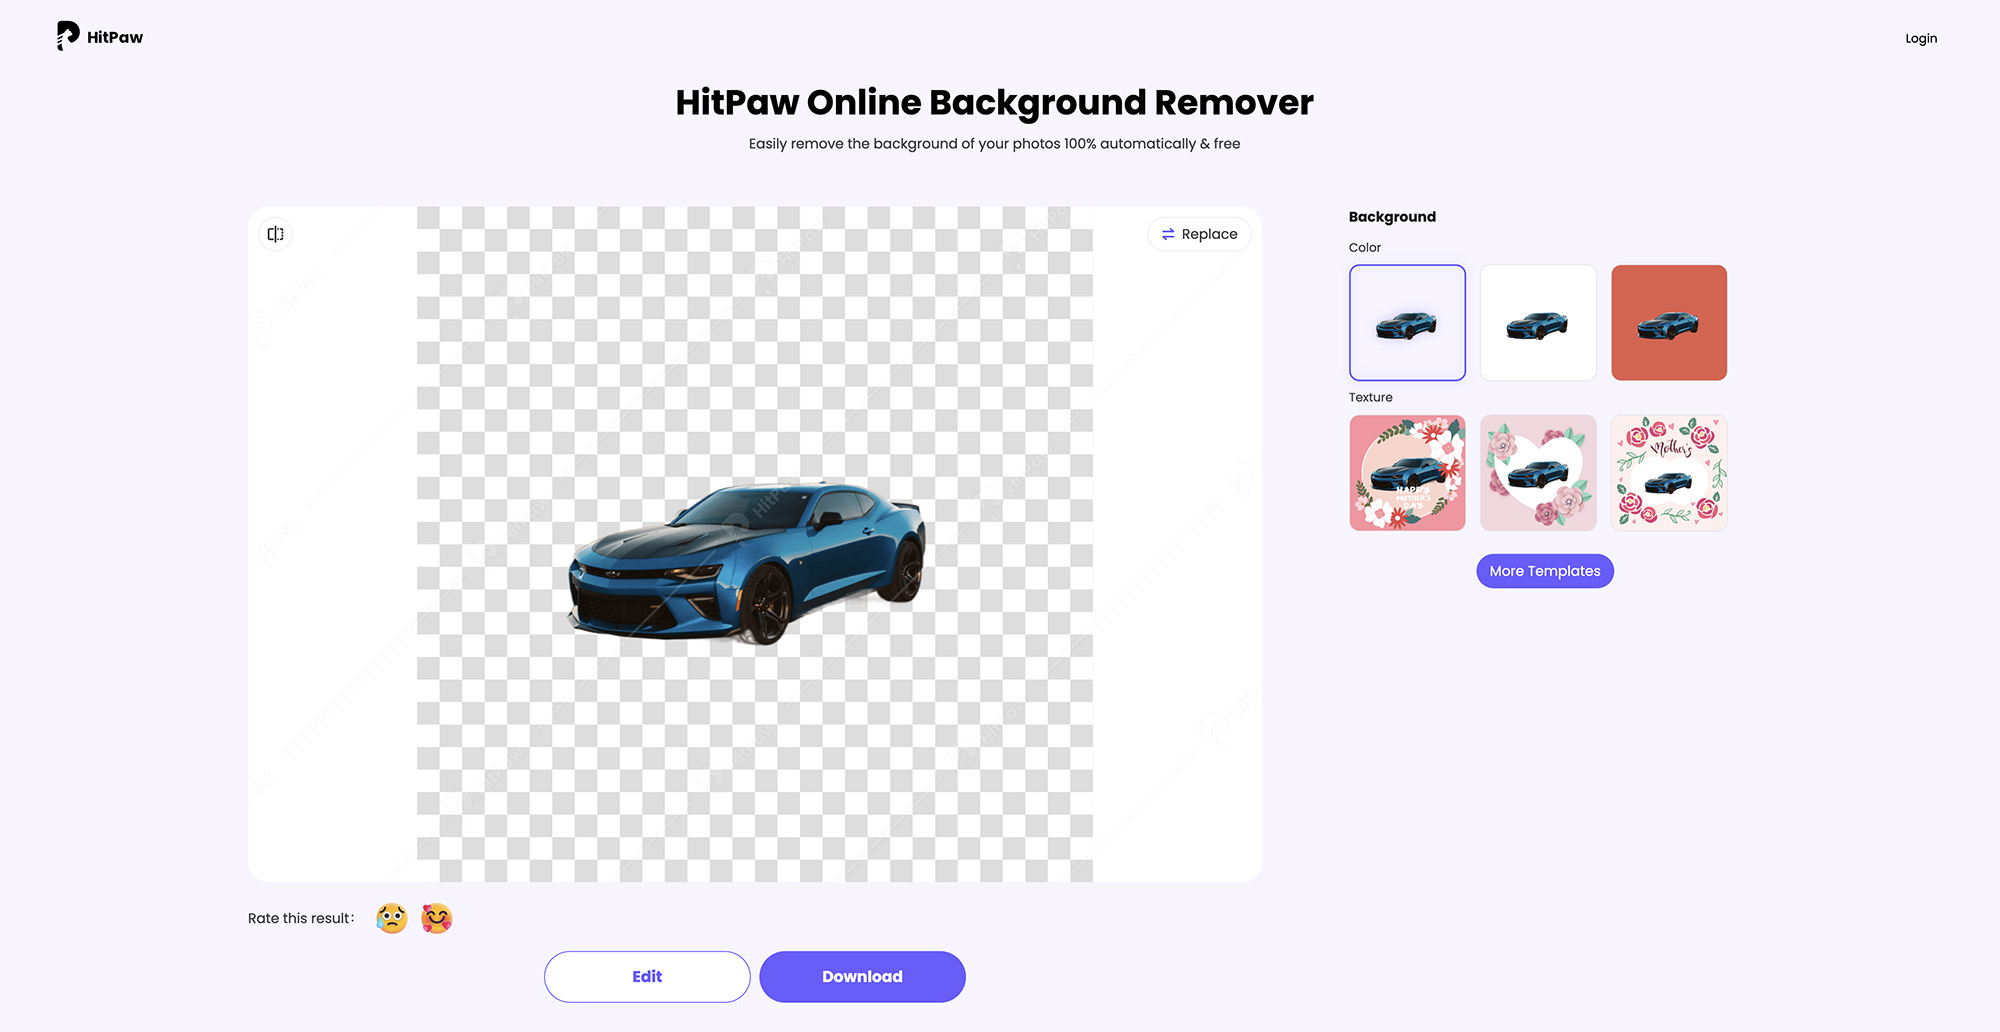Click the blue car preview image
Screen dimensions: 2000x1032
point(750,555)
